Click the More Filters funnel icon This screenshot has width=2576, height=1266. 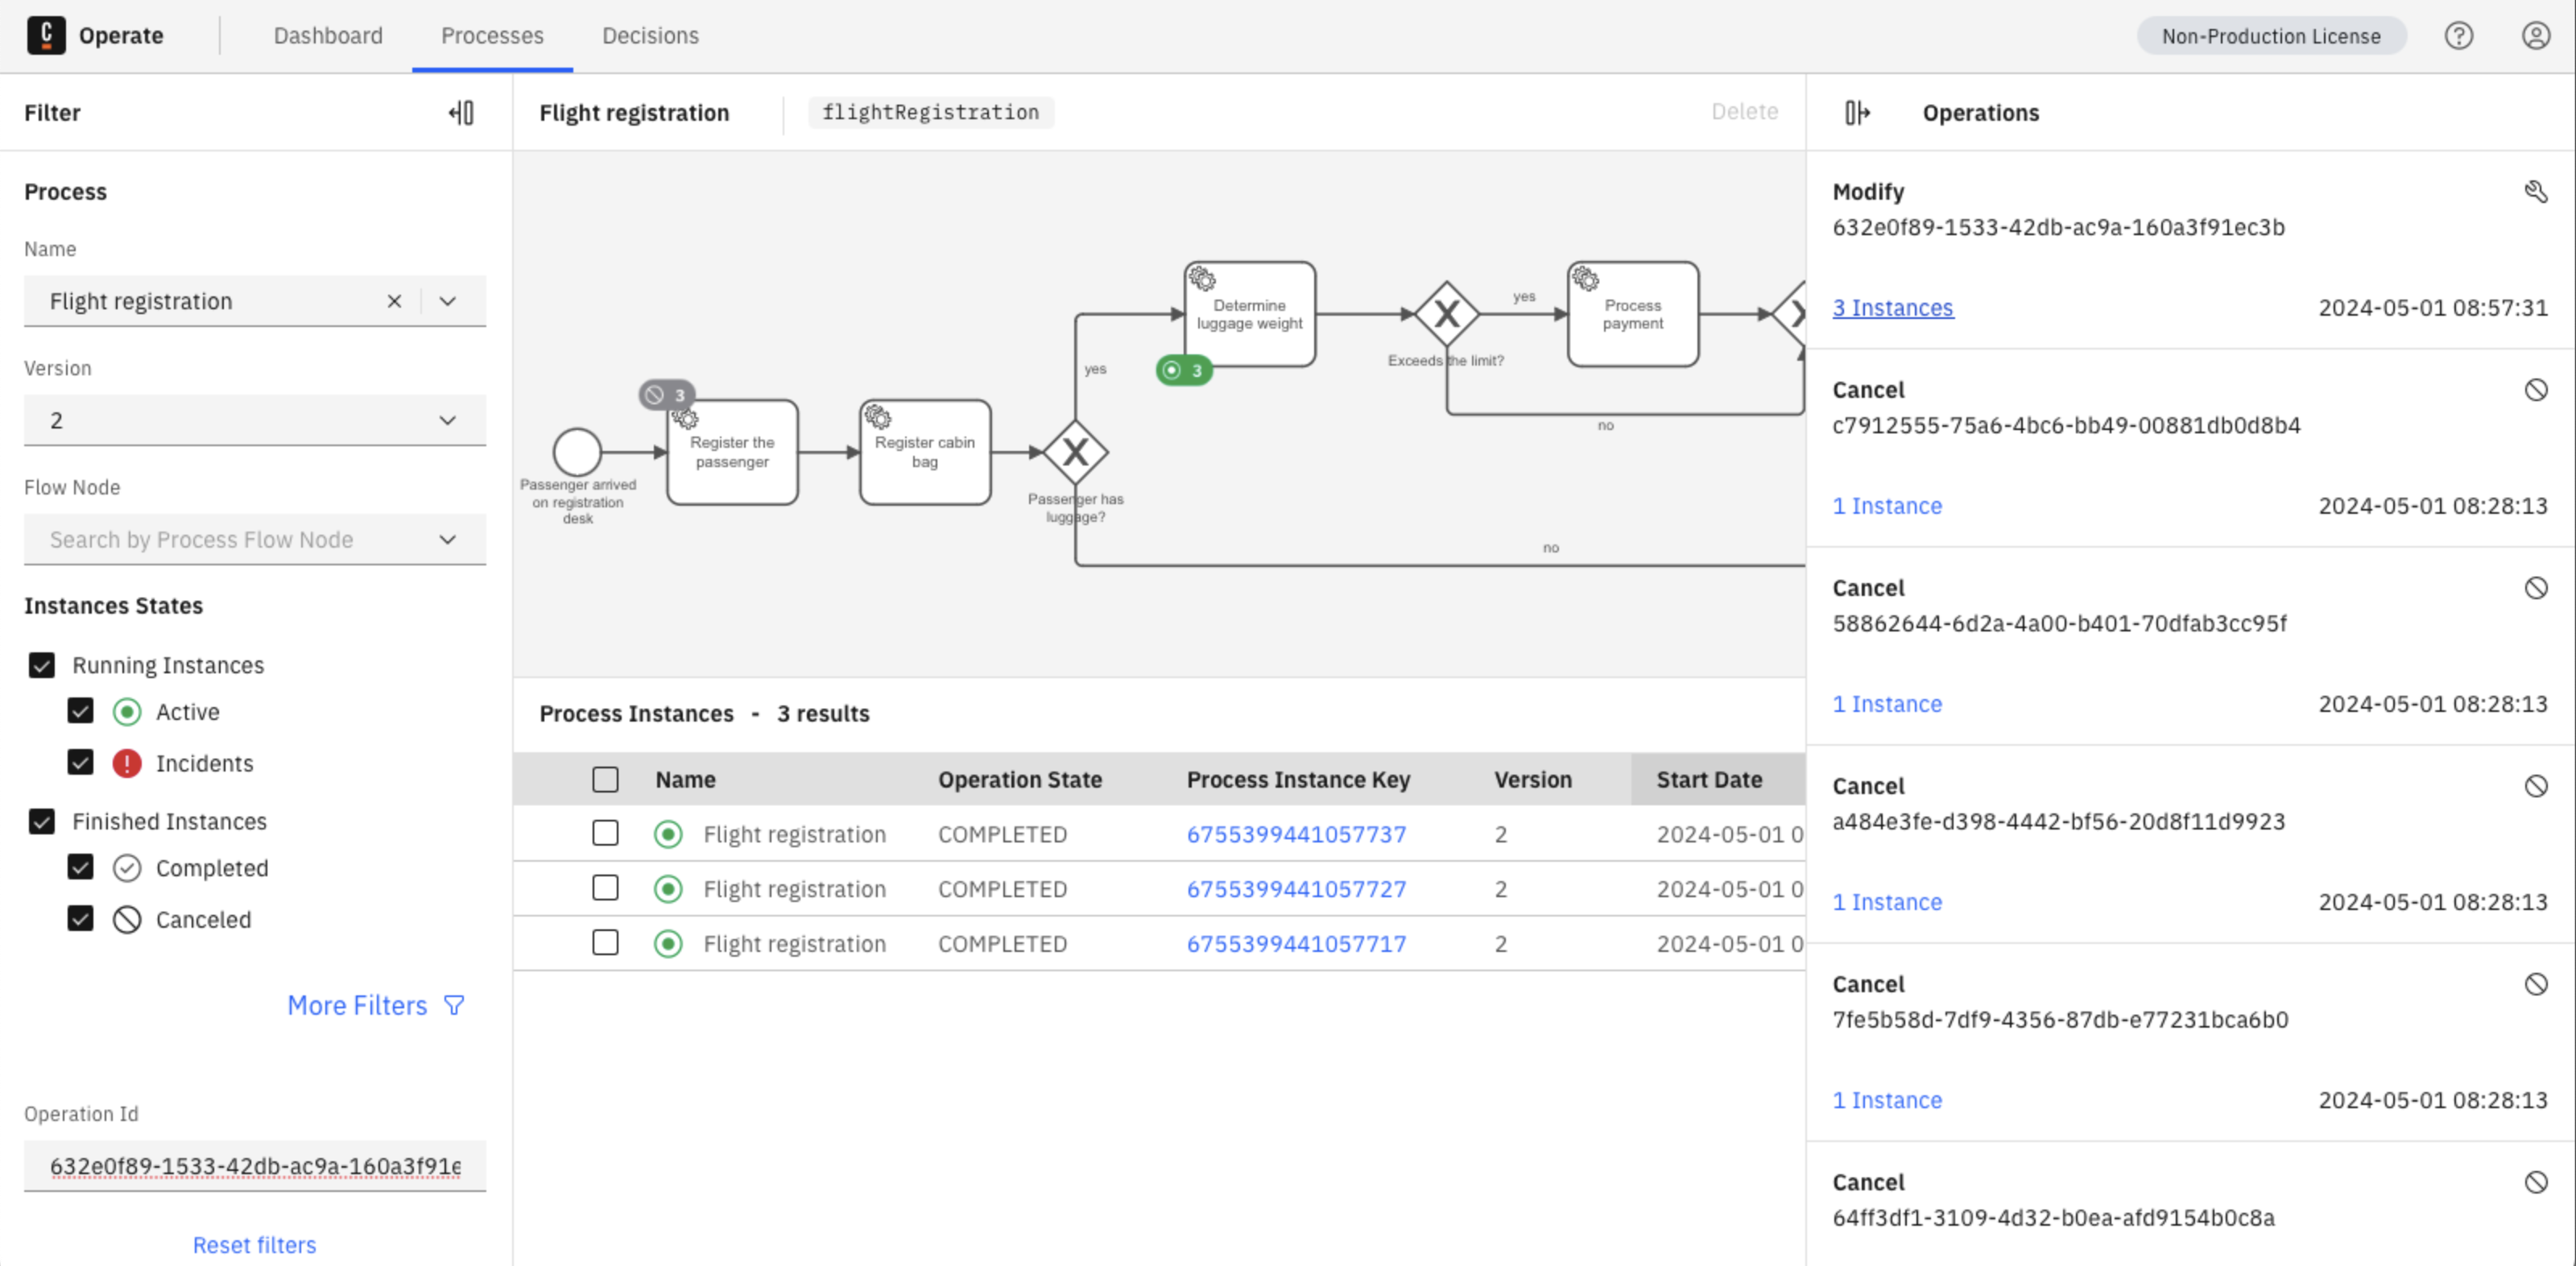pyautogui.click(x=454, y=1005)
